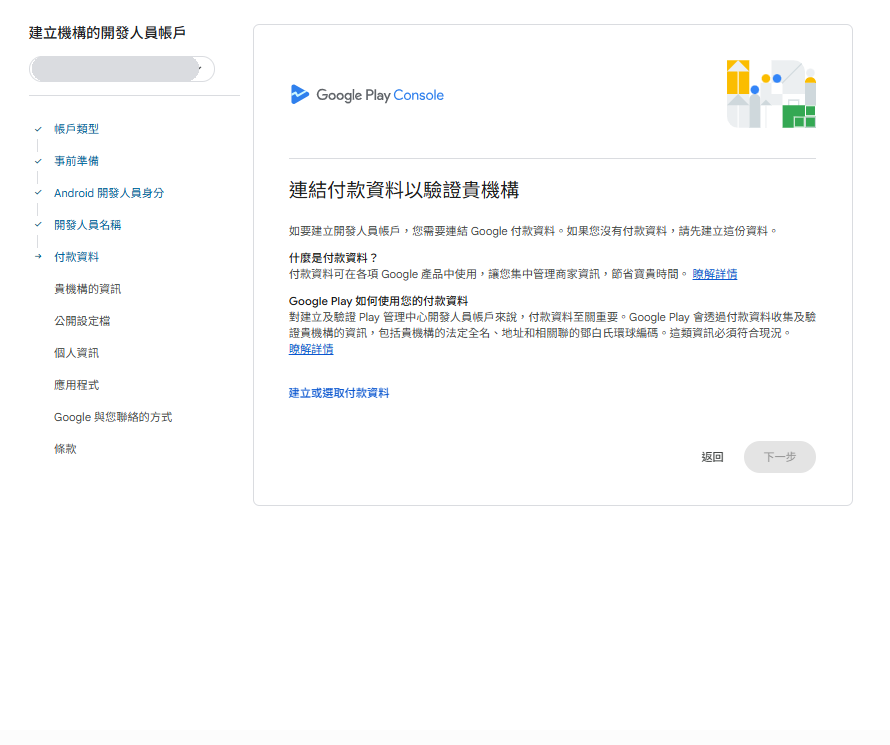Click checkmark icon beside 帳戶類型
Image resolution: width=890 pixels, height=745 pixels.
tap(38, 129)
